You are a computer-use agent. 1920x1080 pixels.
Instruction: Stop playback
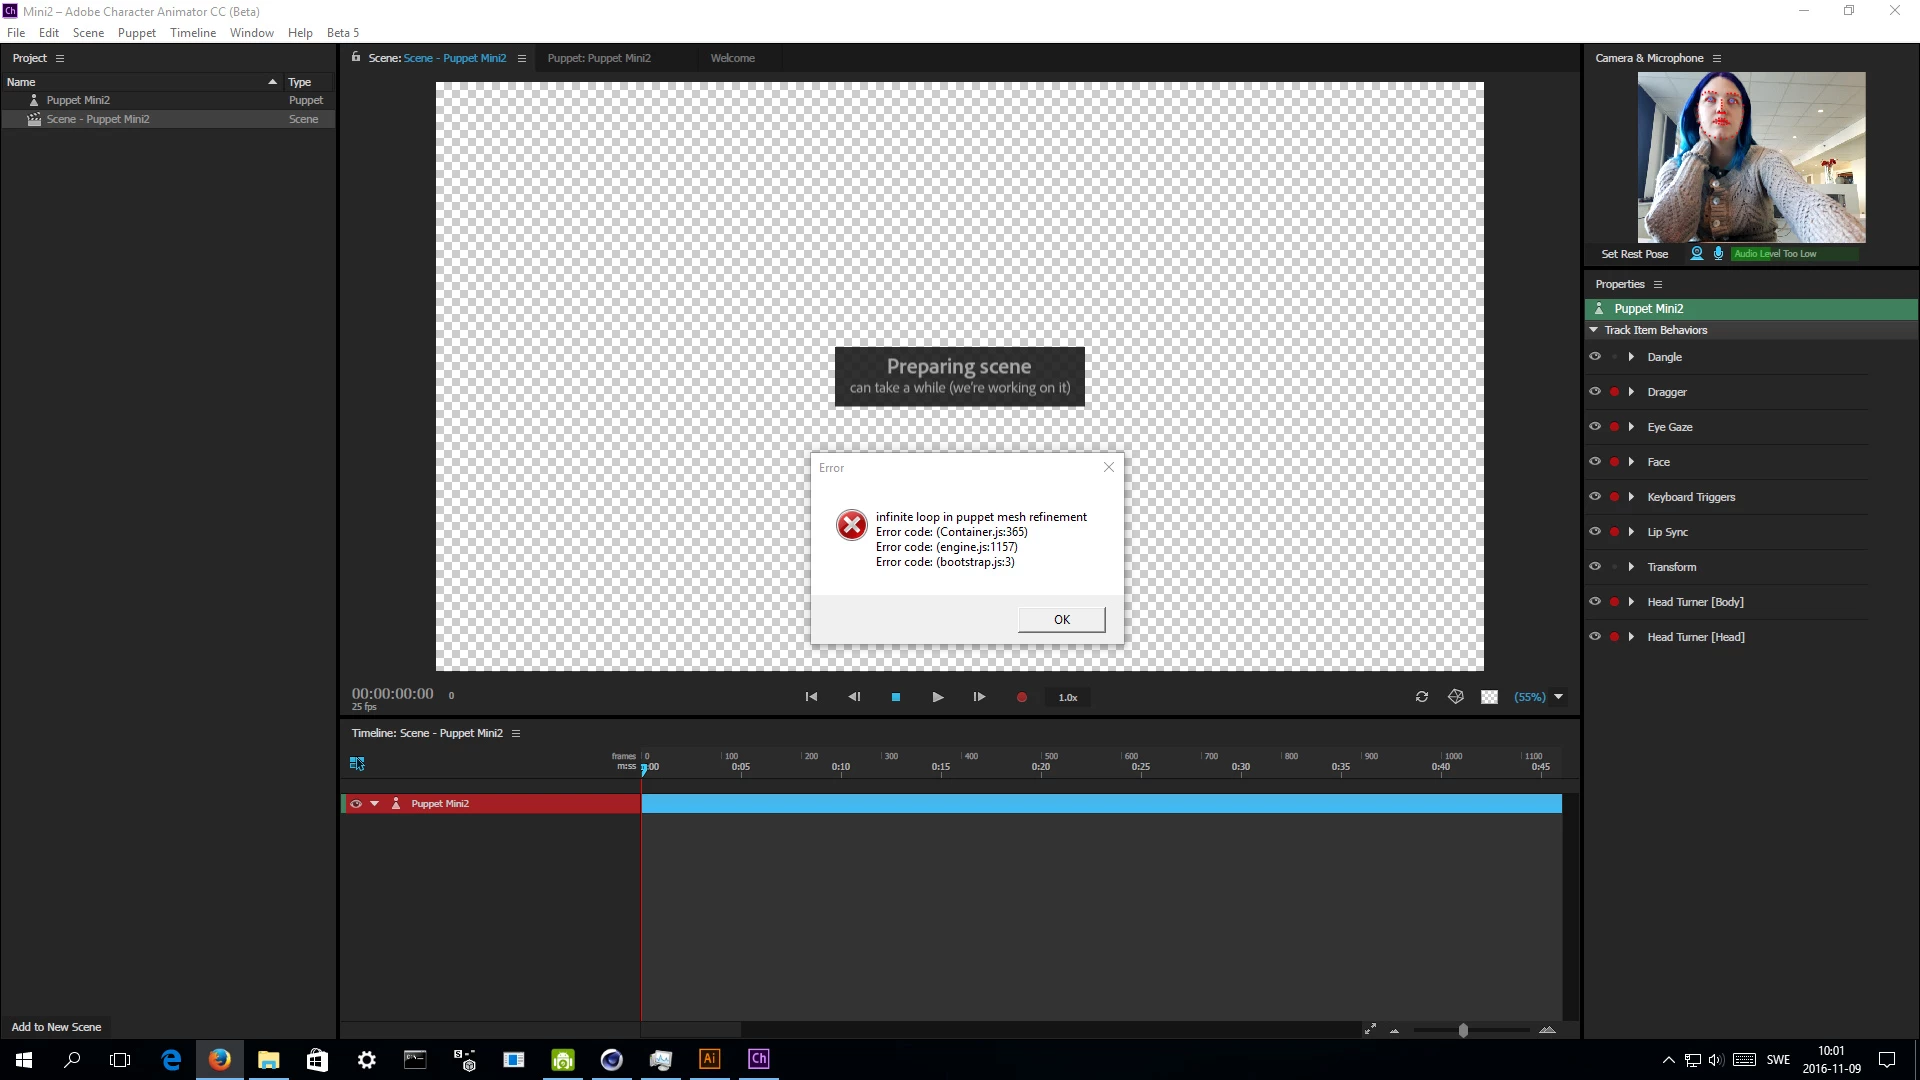coord(896,697)
